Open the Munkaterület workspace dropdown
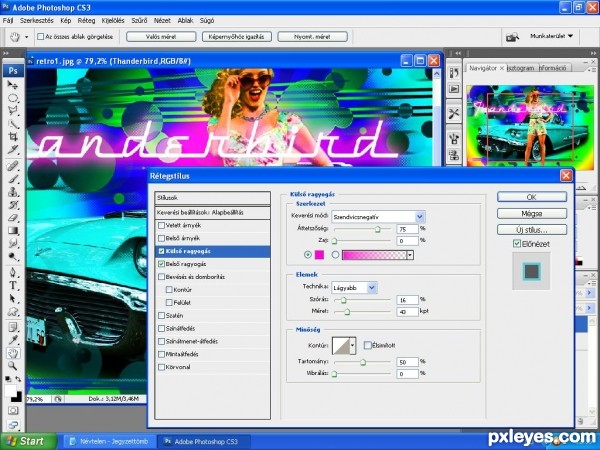Screen dimensions: 600x450 551,36
